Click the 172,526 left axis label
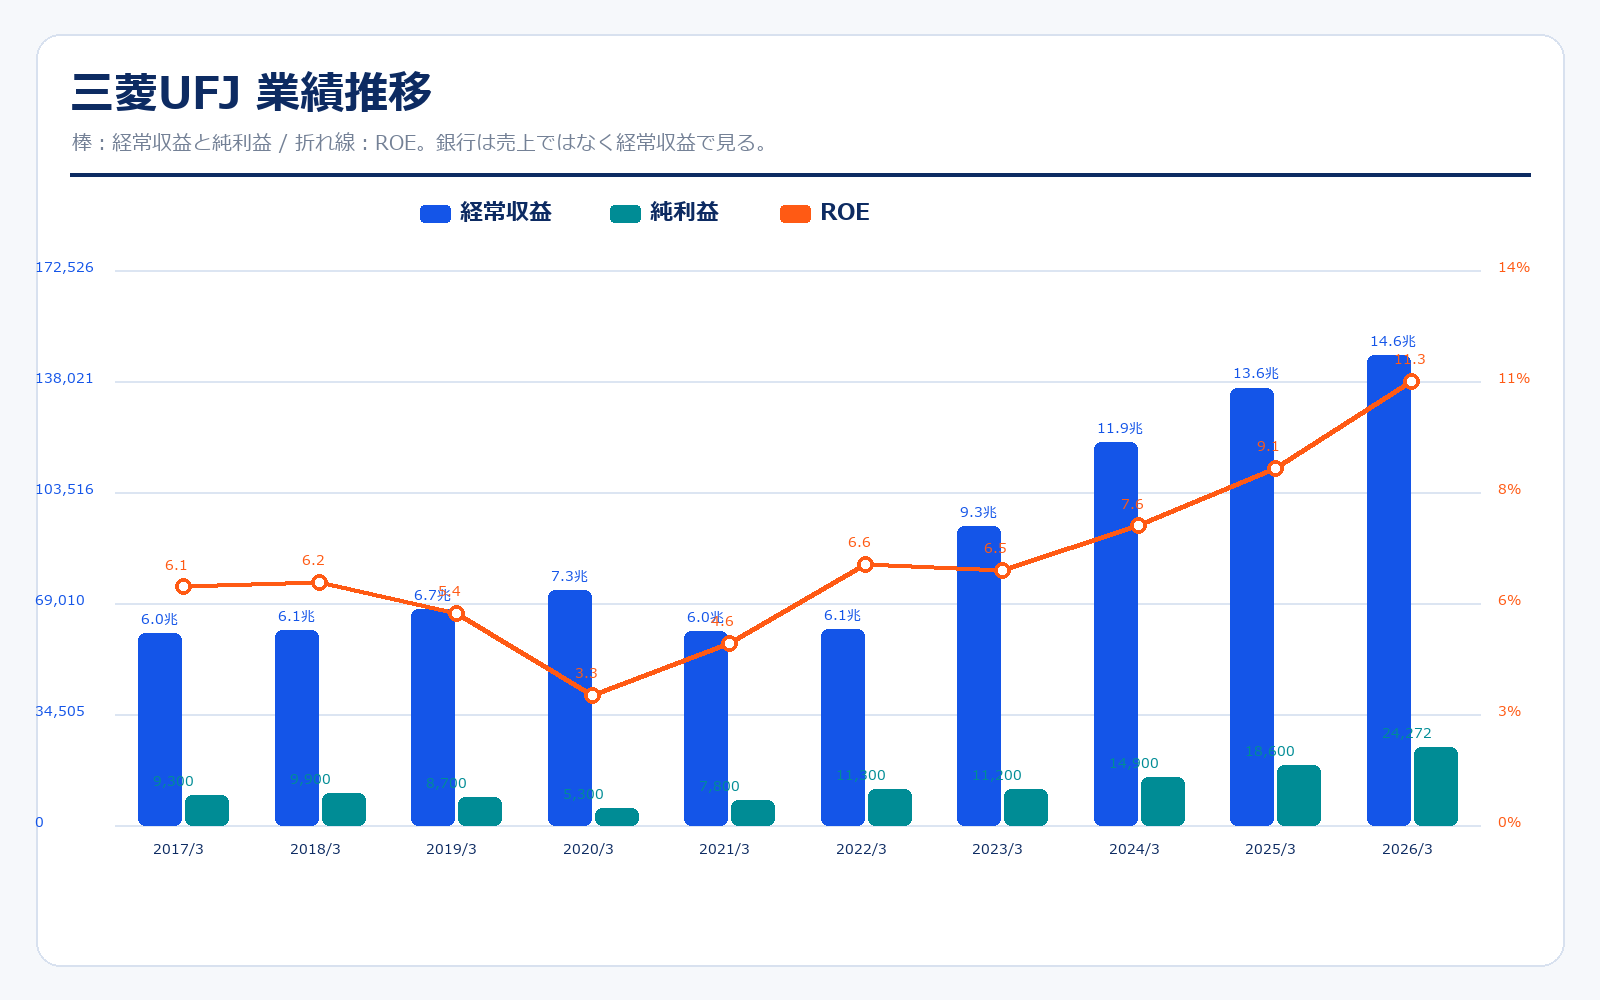1600x1000 pixels. click(x=65, y=268)
